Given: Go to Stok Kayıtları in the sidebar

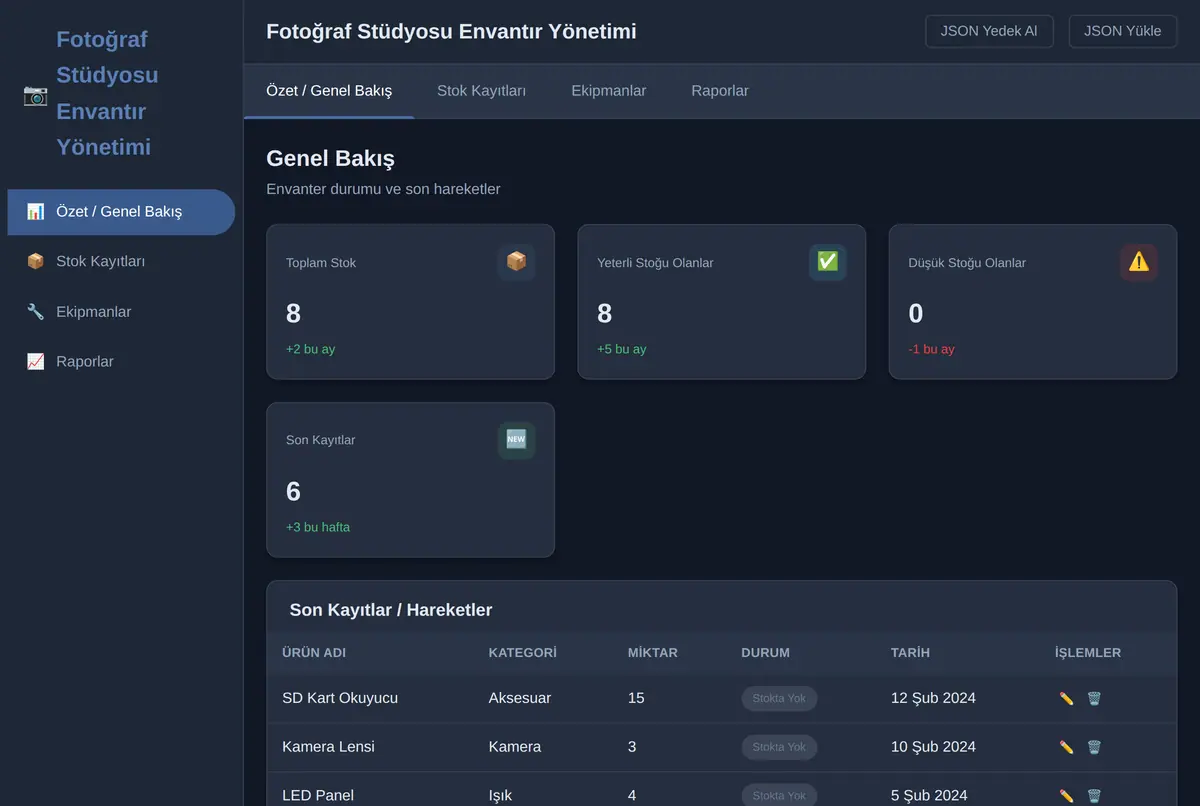Looking at the screenshot, I should pyautogui.click(x=121, y=261).
